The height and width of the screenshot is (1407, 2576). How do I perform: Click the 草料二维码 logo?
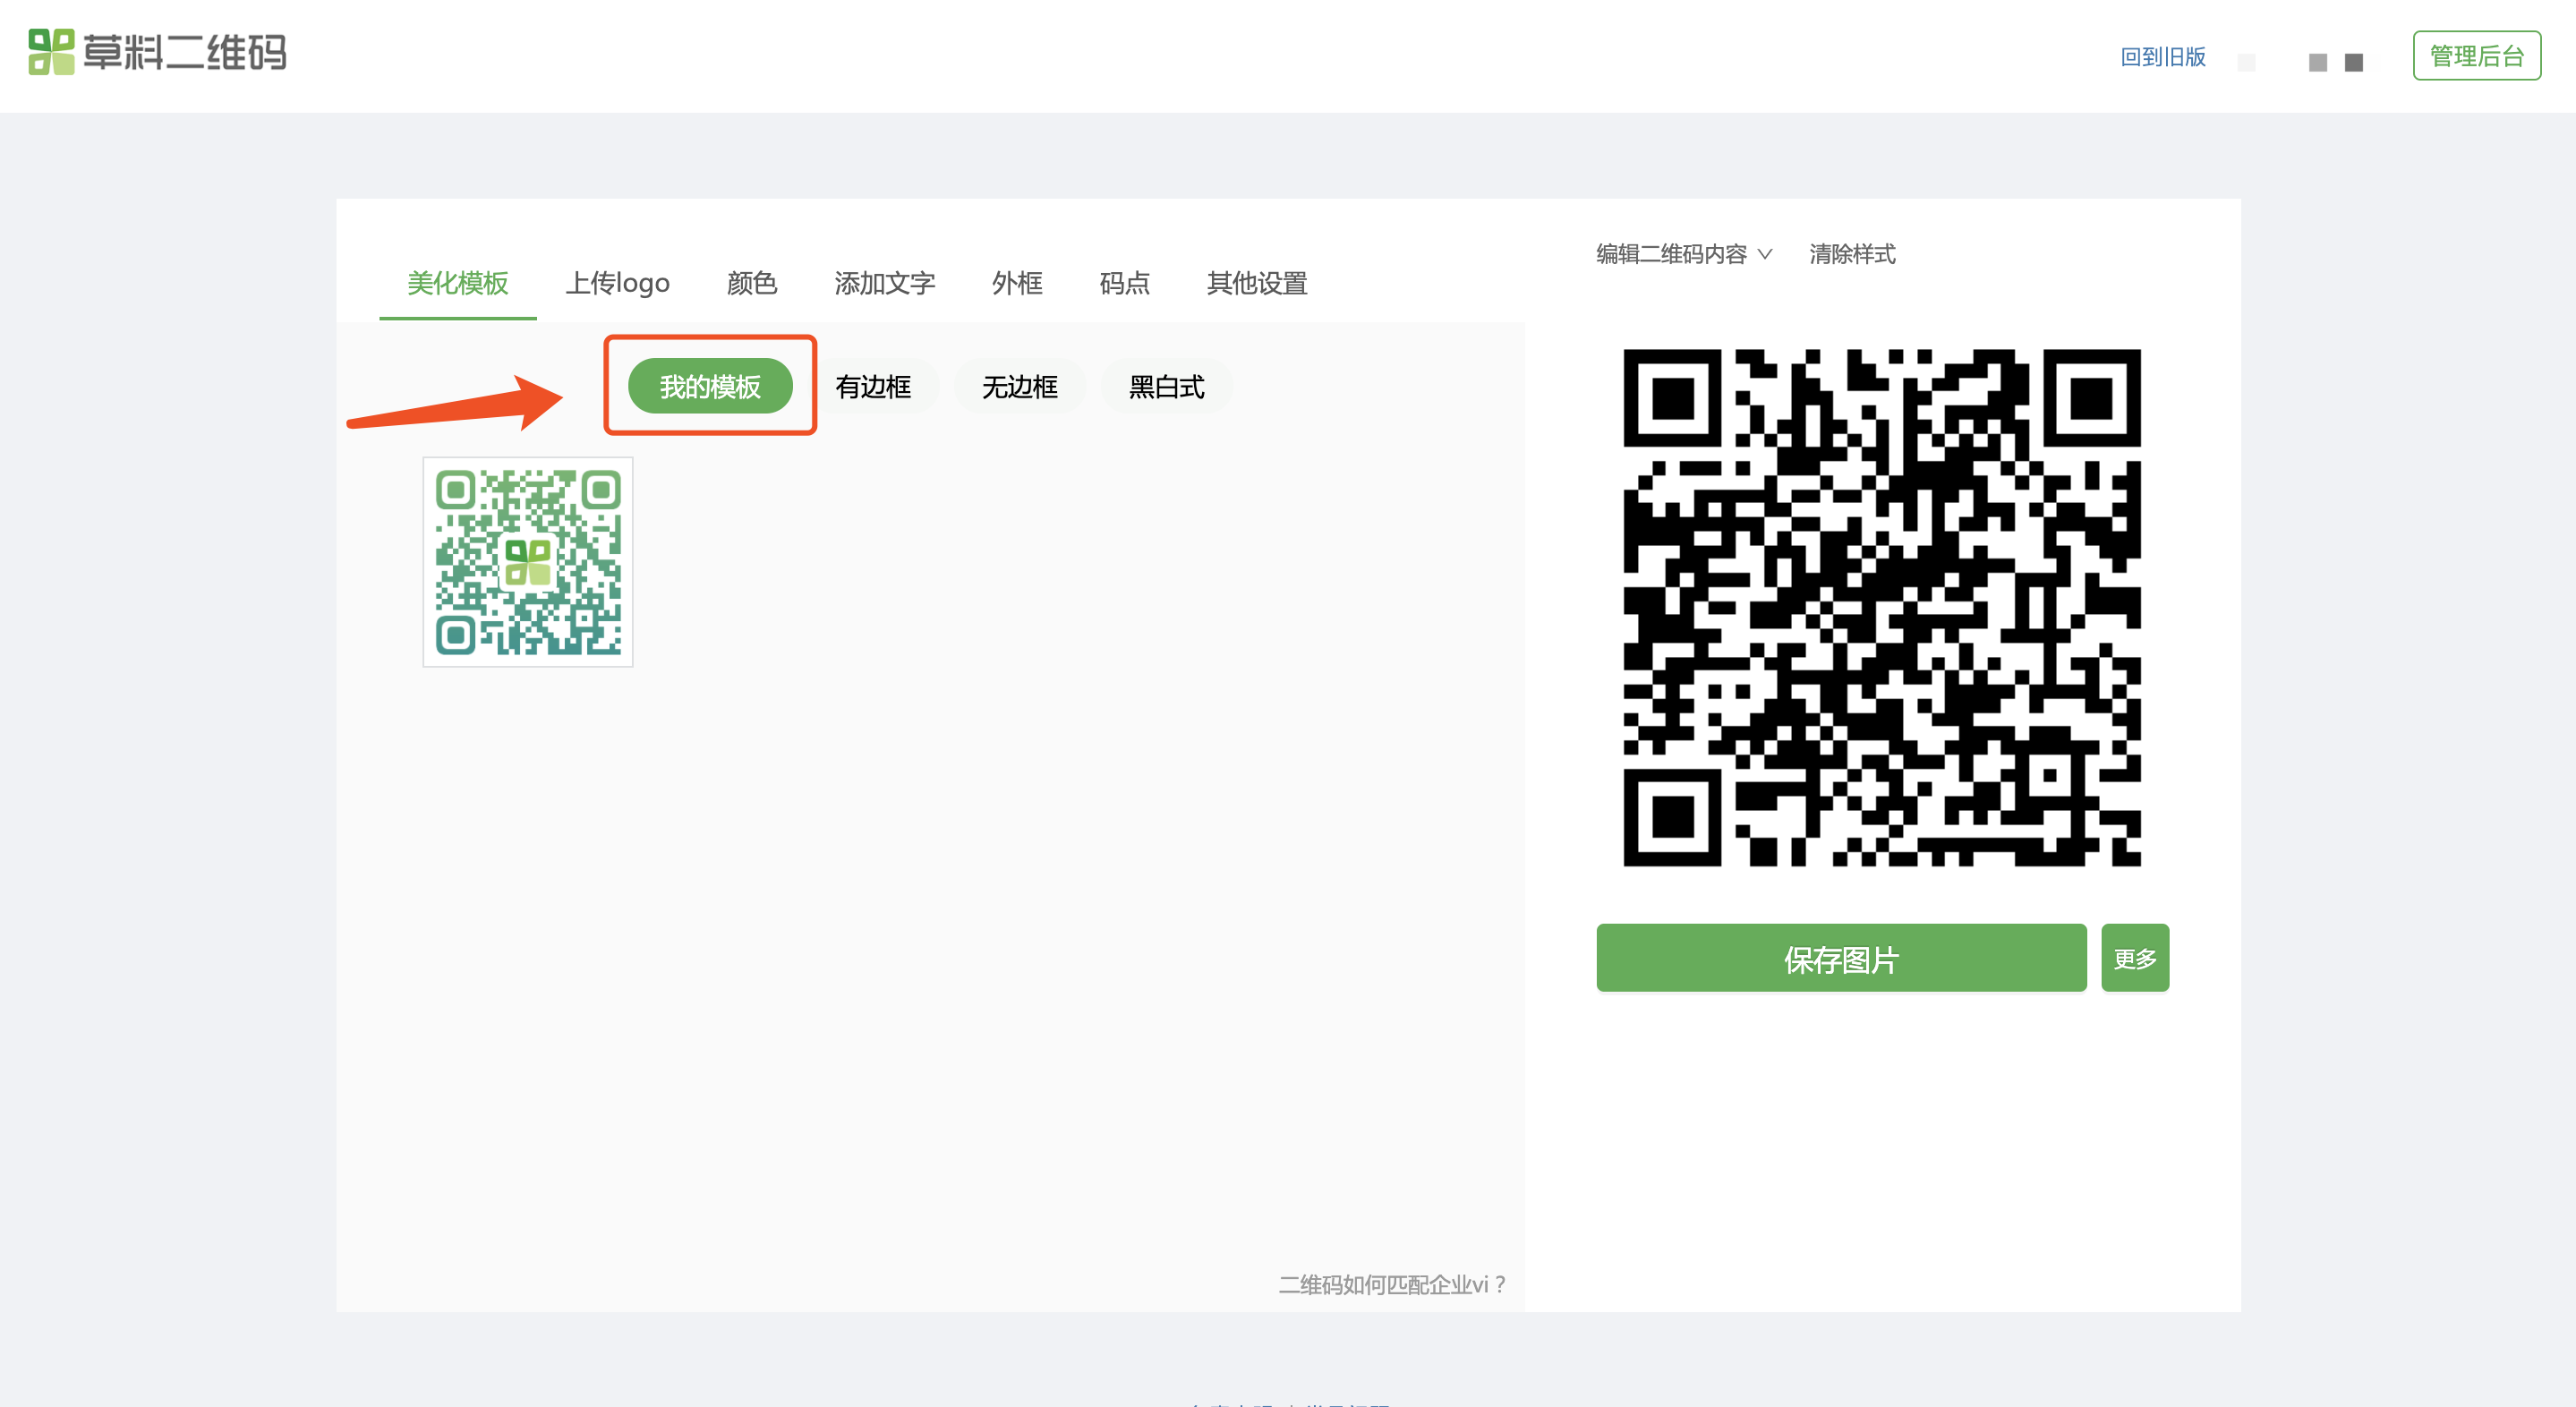(x=157, y=52)
